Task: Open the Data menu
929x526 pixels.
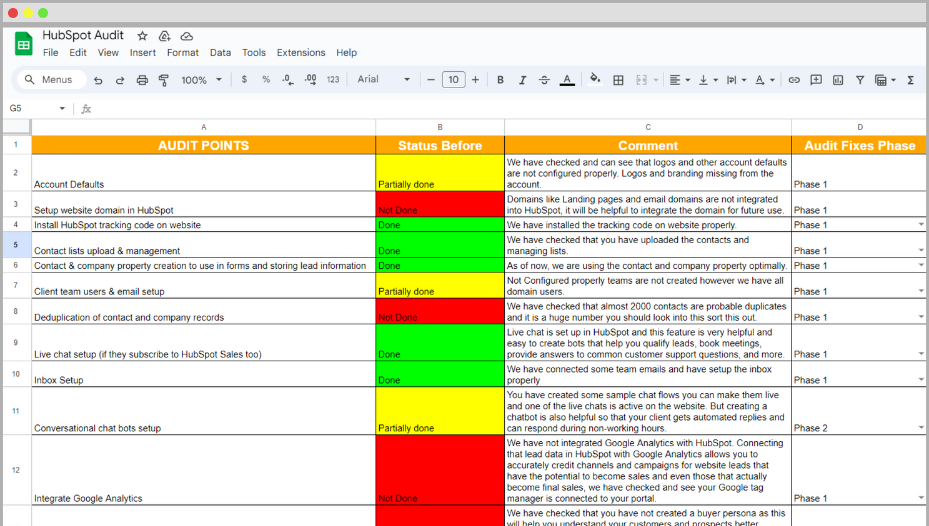Action: (x=220, y=53)
